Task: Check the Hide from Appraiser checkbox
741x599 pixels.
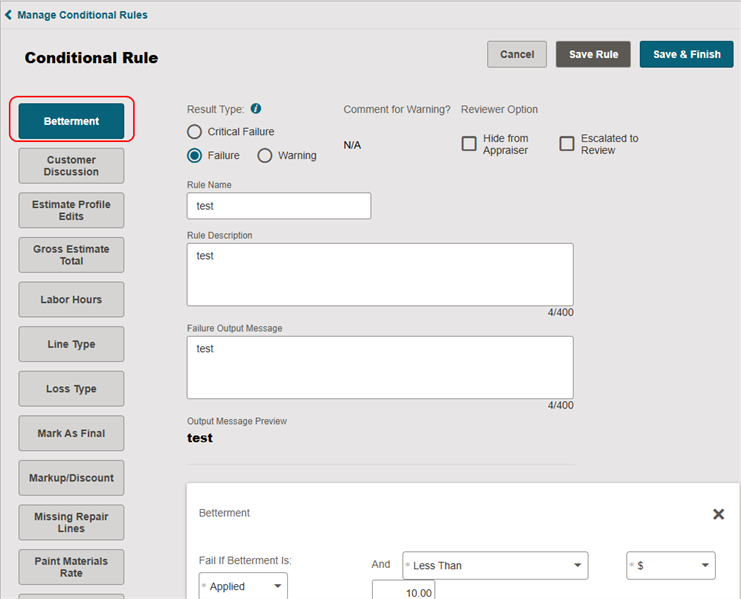Action: [469, 144]
